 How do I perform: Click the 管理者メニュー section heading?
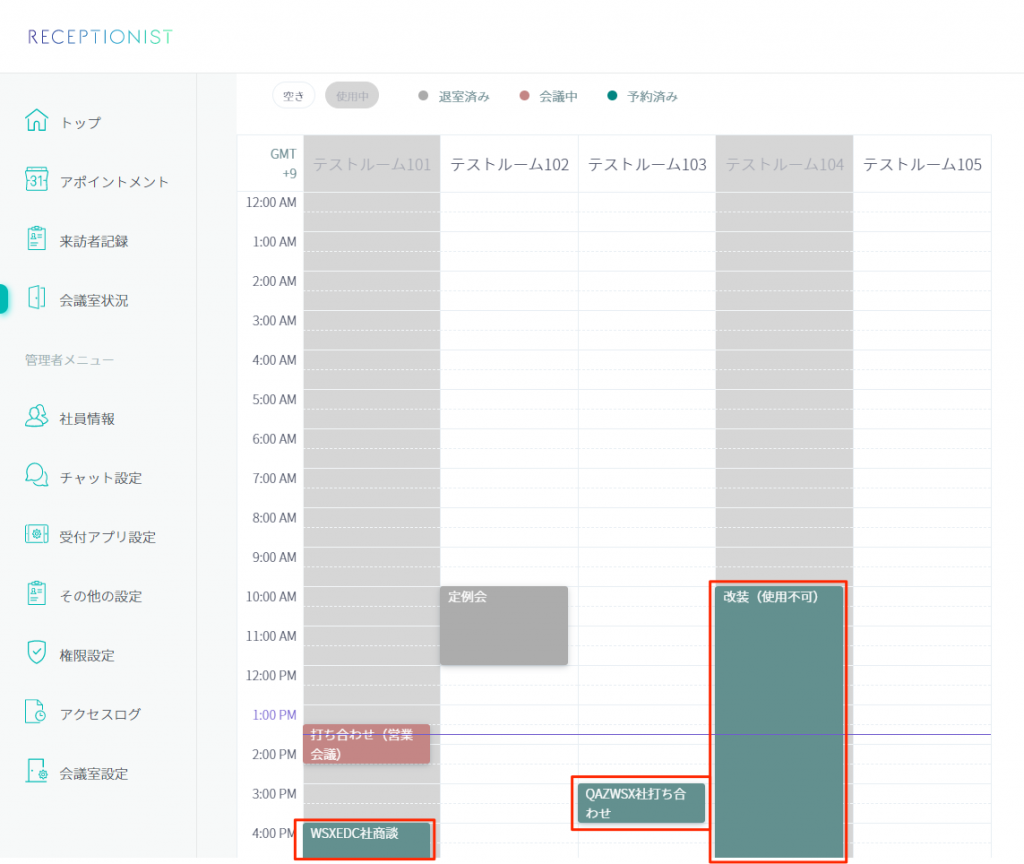(69, 360)
